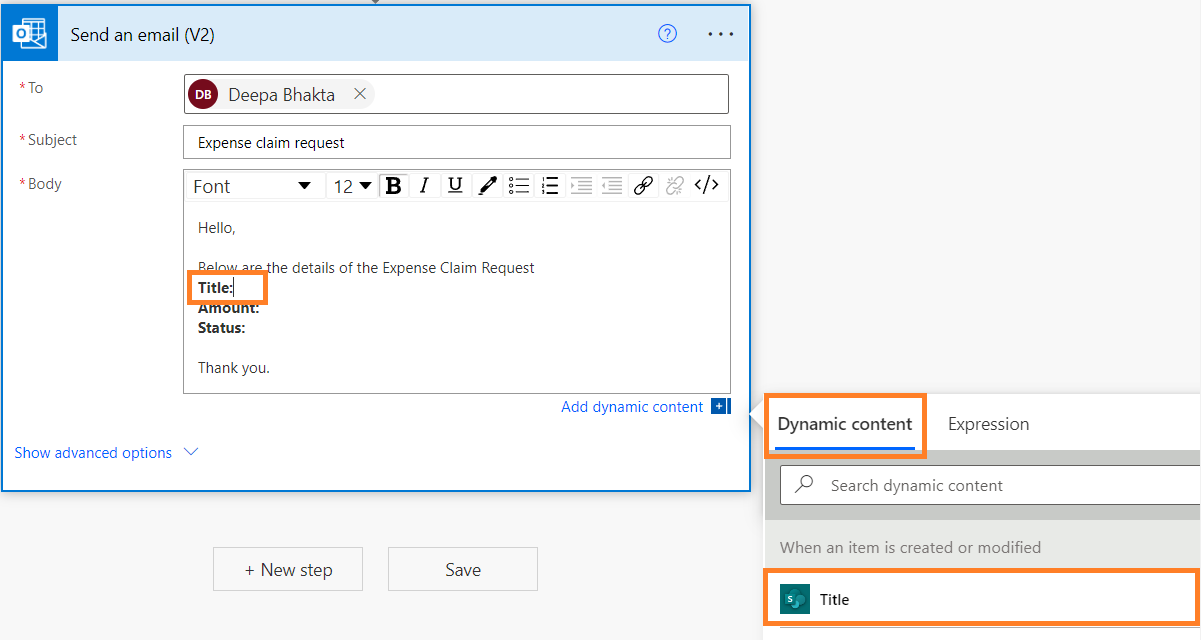Insert a bulleted list in the body
This screenshot has width=1201, height=640.
click(x=518, y=185)
